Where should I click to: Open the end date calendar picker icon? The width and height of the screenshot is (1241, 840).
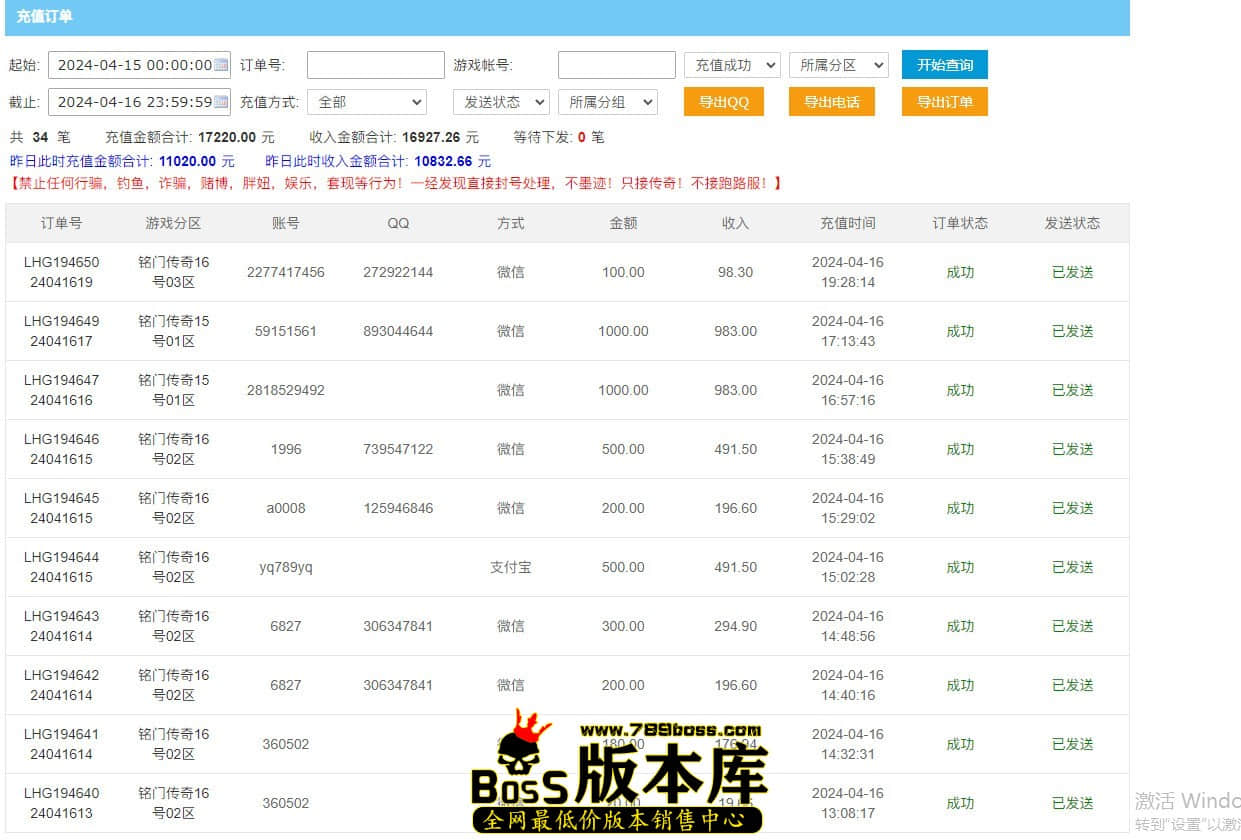pos(221,102)
